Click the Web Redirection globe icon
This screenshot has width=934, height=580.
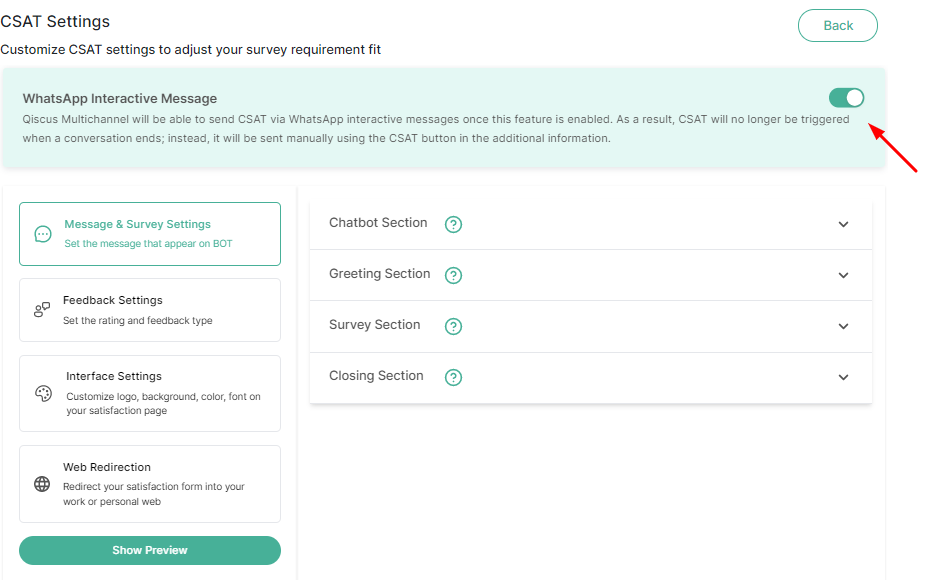click(42, 484)
